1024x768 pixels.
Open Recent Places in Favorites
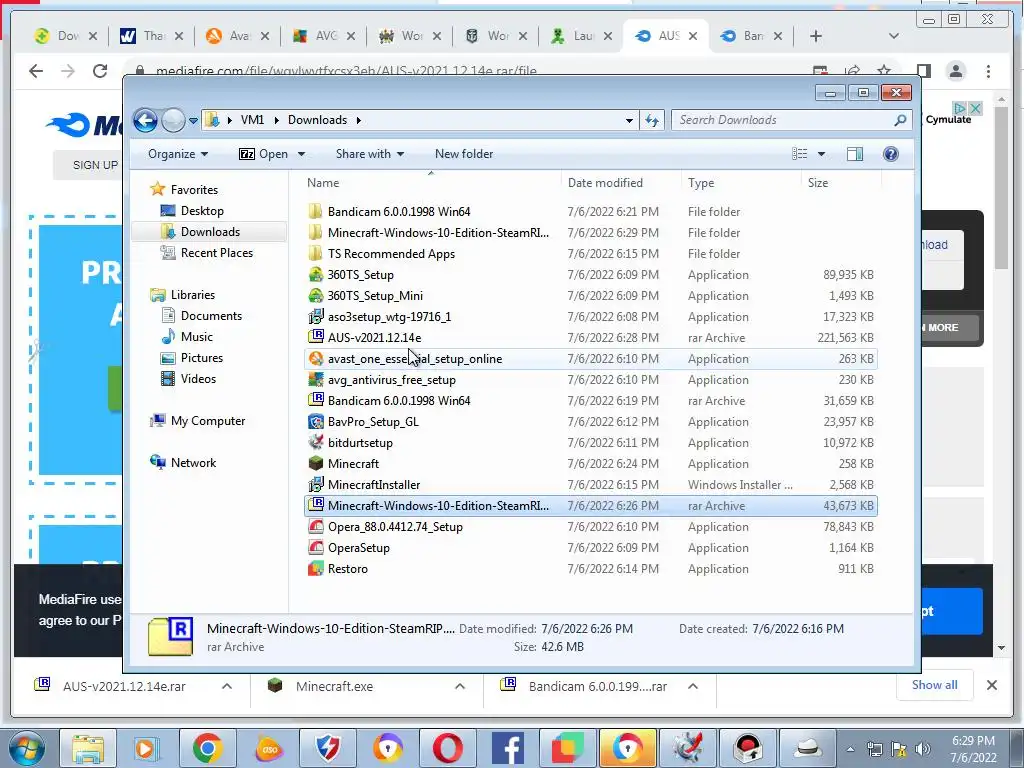[217, 253]
